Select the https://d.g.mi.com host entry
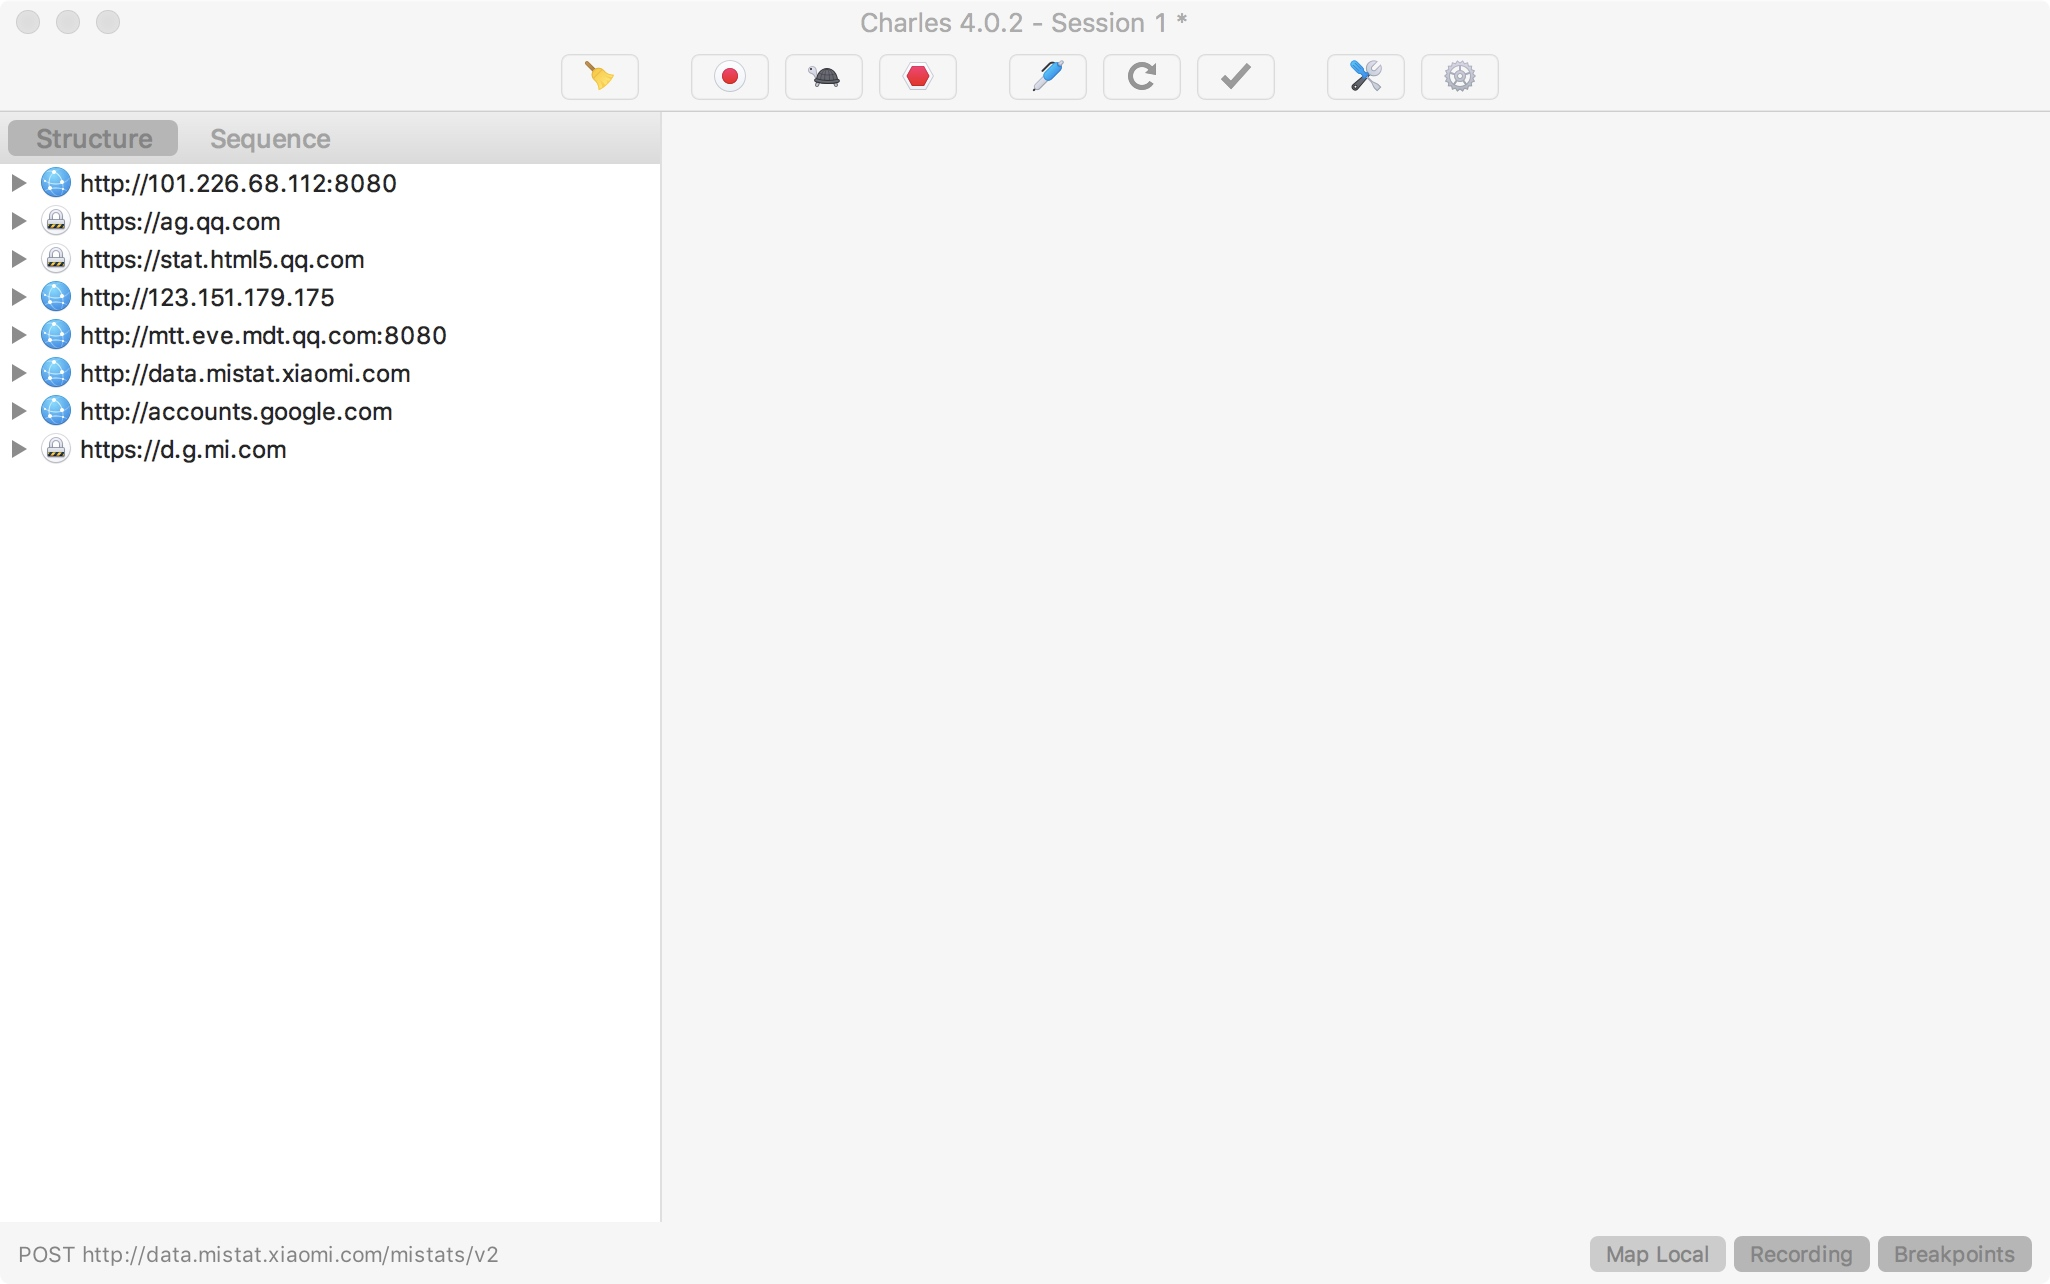 pyautogui.click(x=183, y=449)
